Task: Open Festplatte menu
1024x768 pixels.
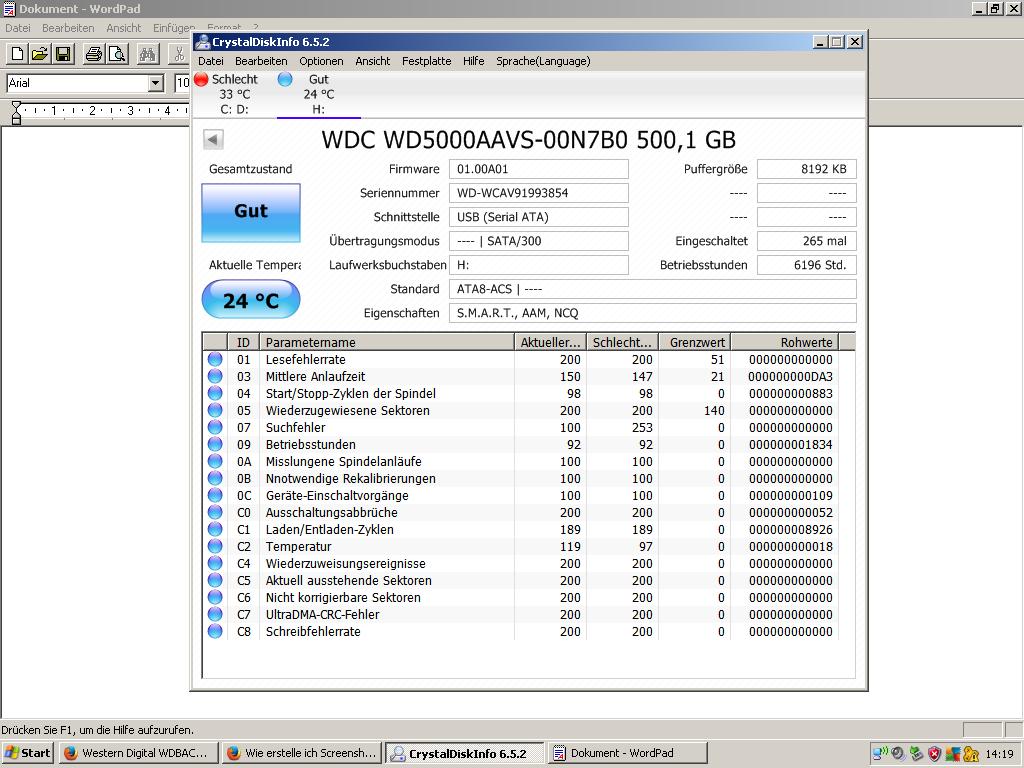Action: point(426,61)
